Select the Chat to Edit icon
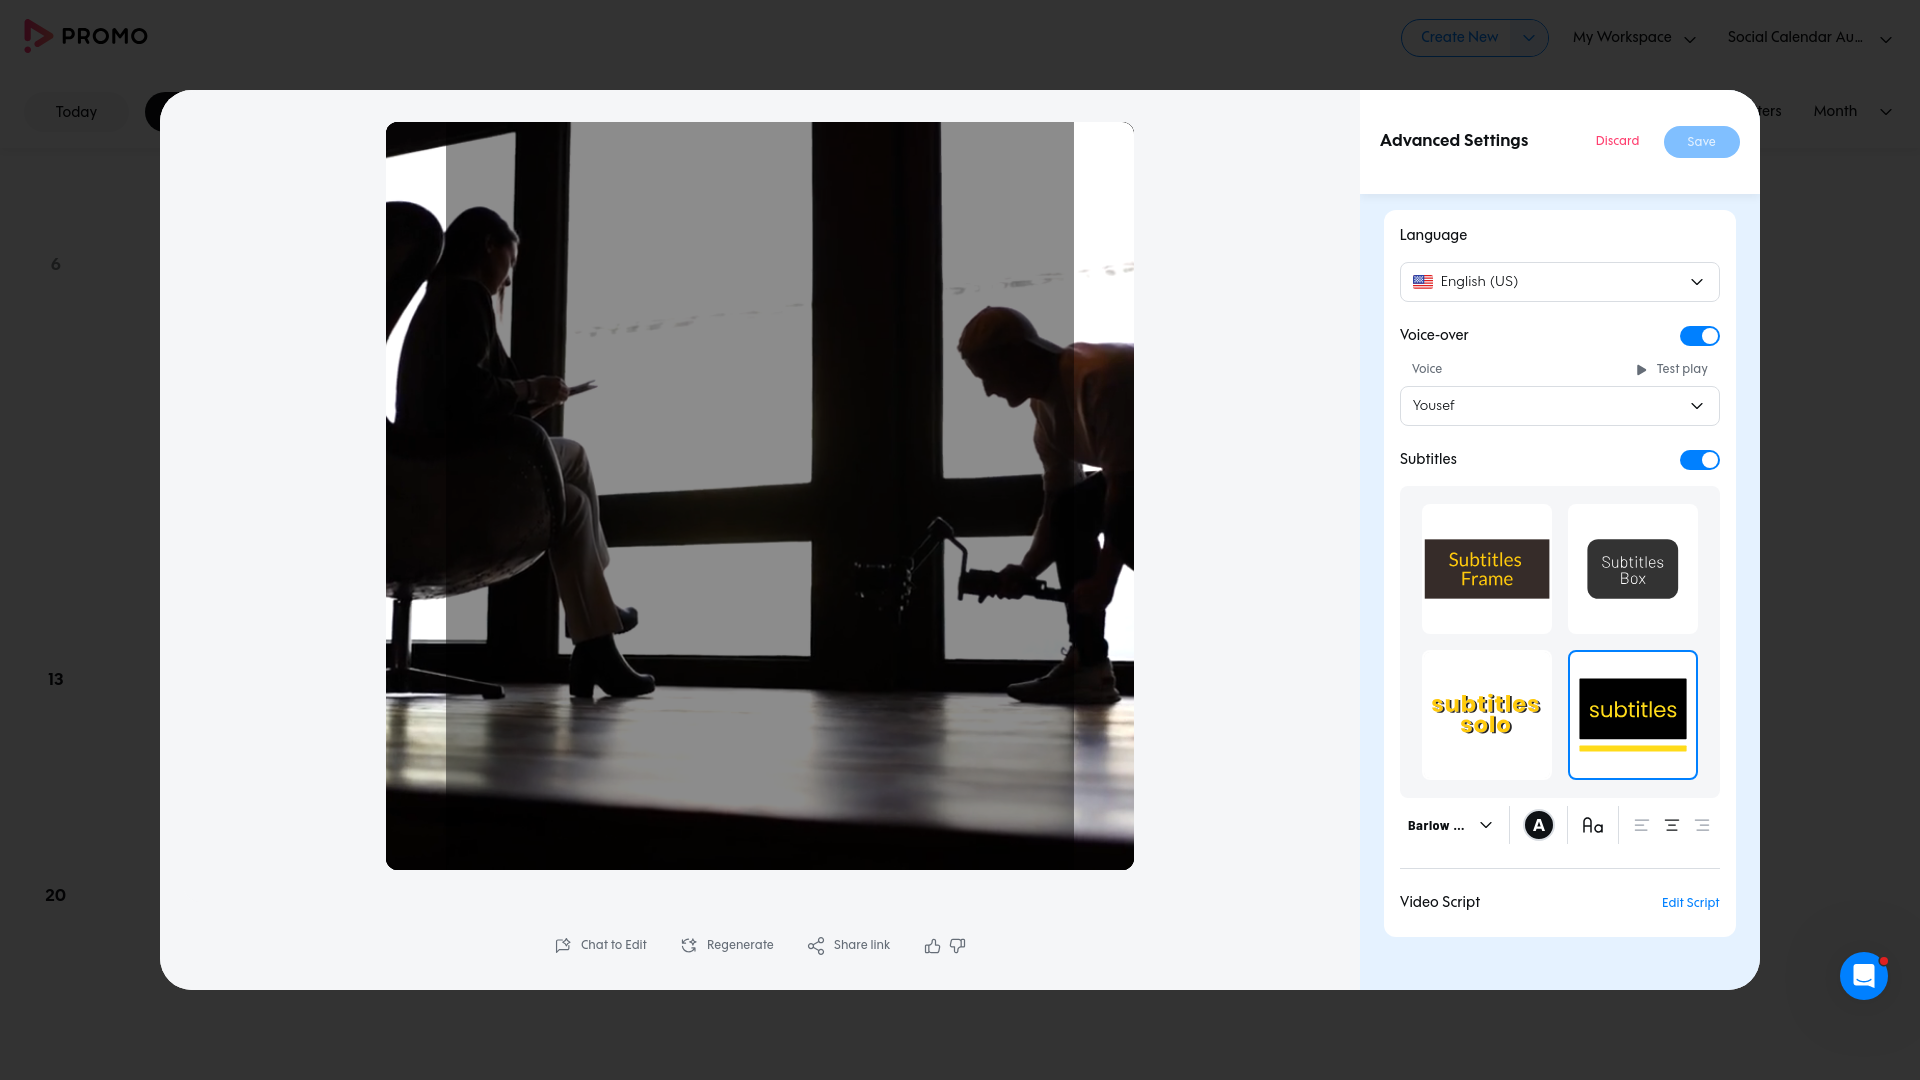The height and width of the screenshot is (1080, 1920). point(564,945)
